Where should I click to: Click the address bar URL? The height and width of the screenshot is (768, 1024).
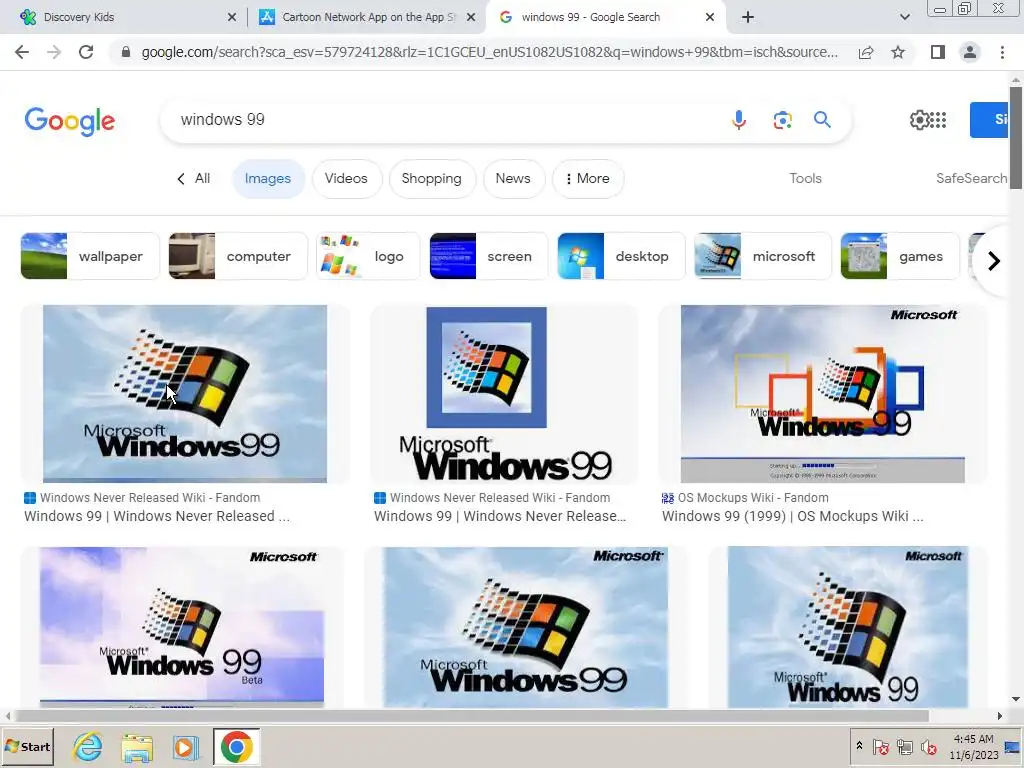coord(489,52)
